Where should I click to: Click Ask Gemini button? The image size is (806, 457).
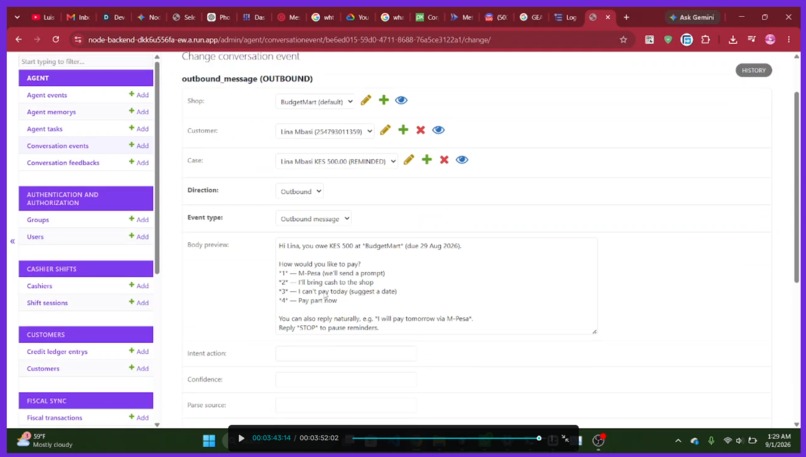[692, 17]
